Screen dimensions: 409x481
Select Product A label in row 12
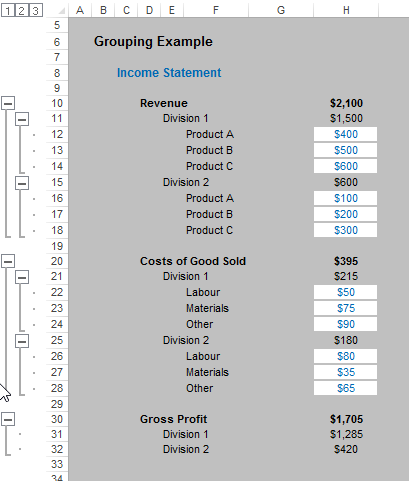[210, 134]
